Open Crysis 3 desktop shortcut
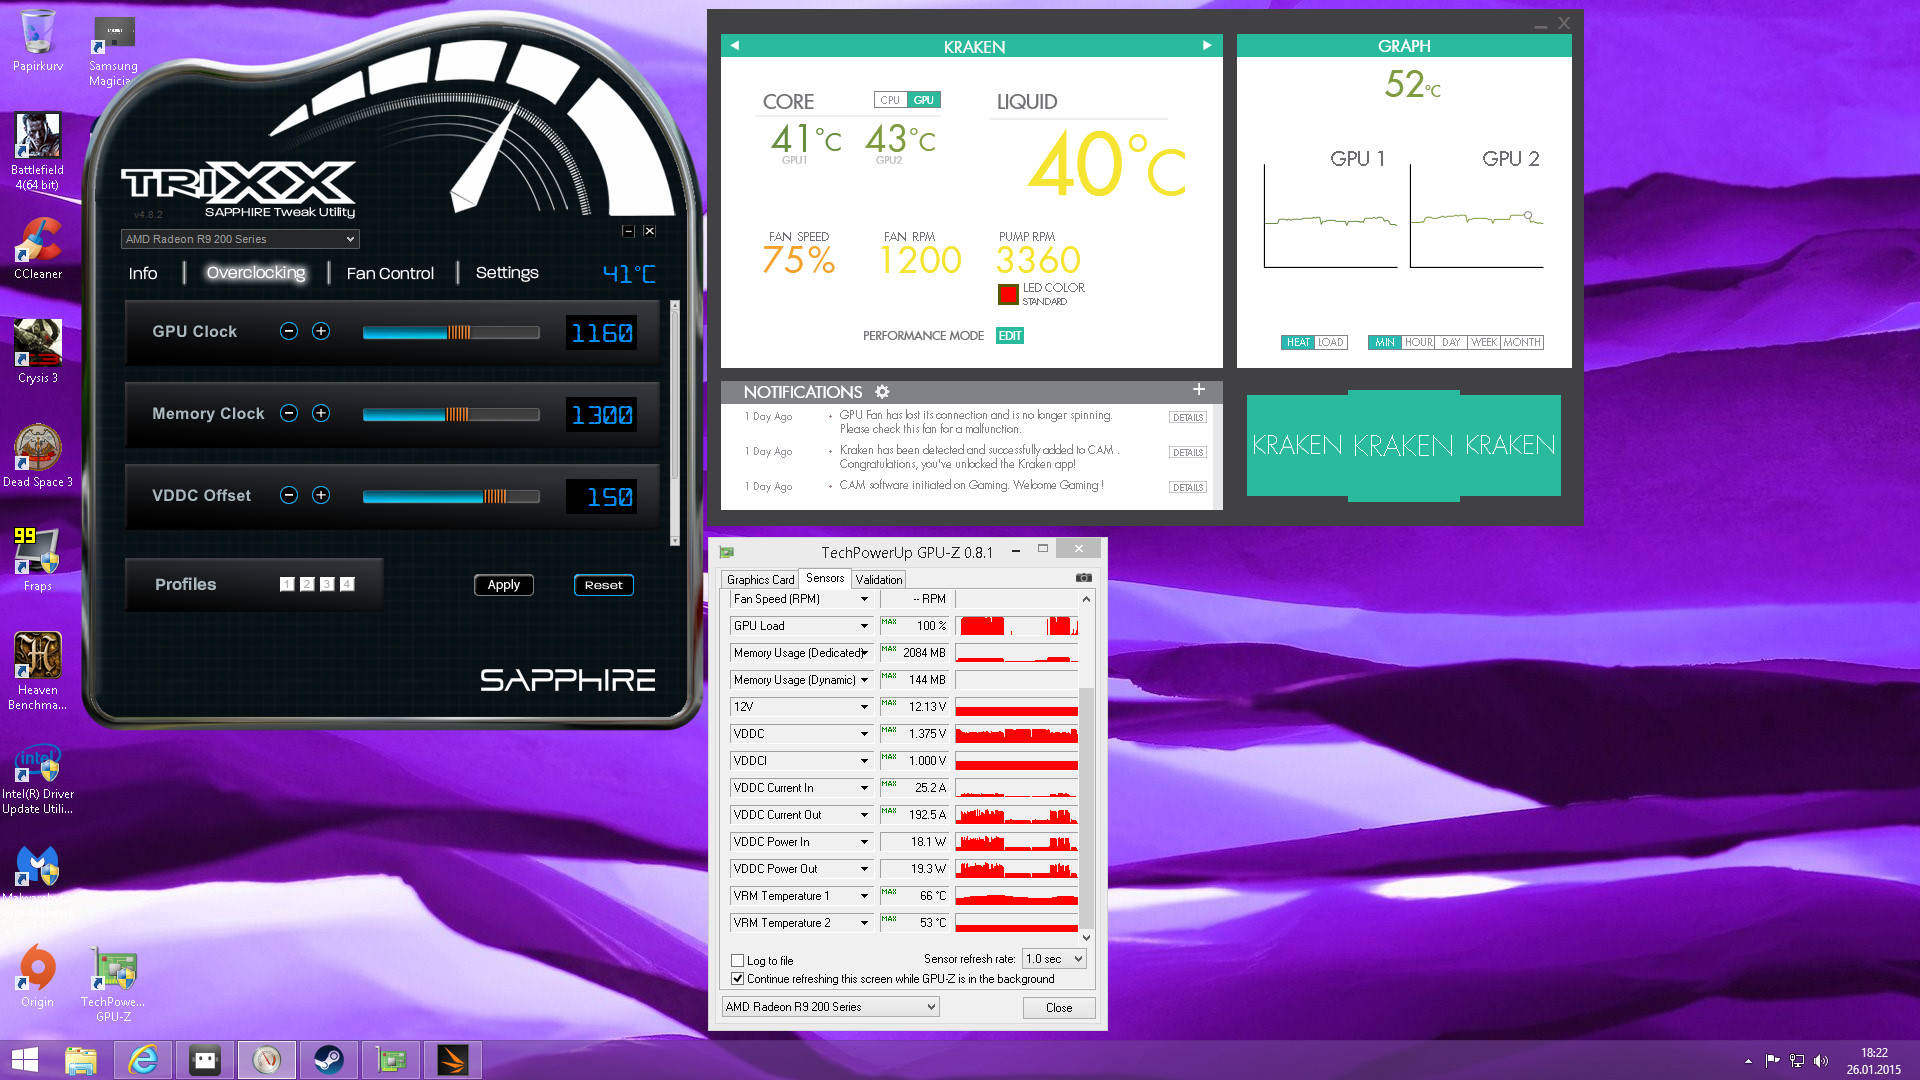Image resolution: width=1920 pixels, height=1080 pixels. pyautogui.click(x=38, y=352)
